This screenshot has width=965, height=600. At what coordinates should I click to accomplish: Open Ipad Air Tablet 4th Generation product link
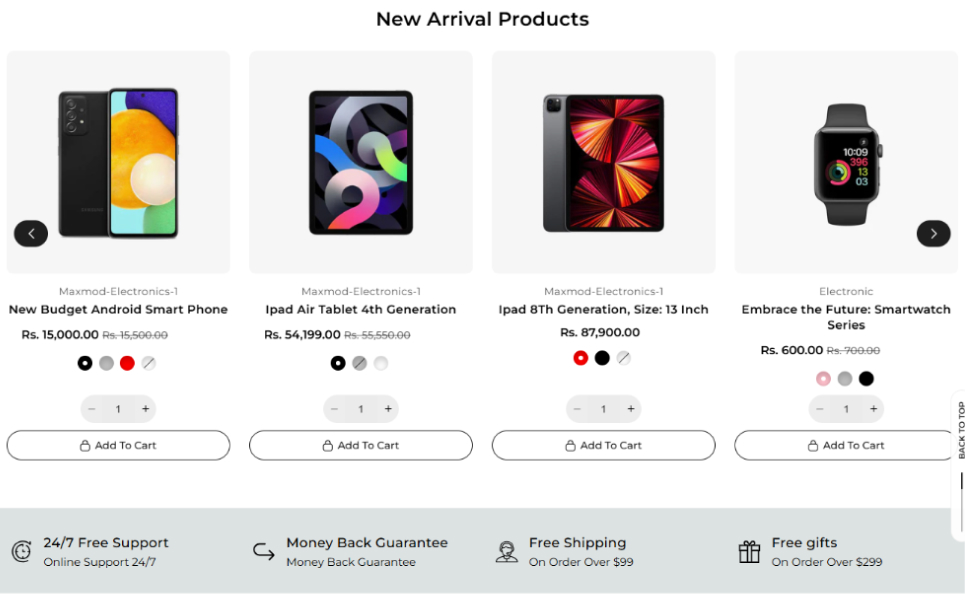(360, 310)
